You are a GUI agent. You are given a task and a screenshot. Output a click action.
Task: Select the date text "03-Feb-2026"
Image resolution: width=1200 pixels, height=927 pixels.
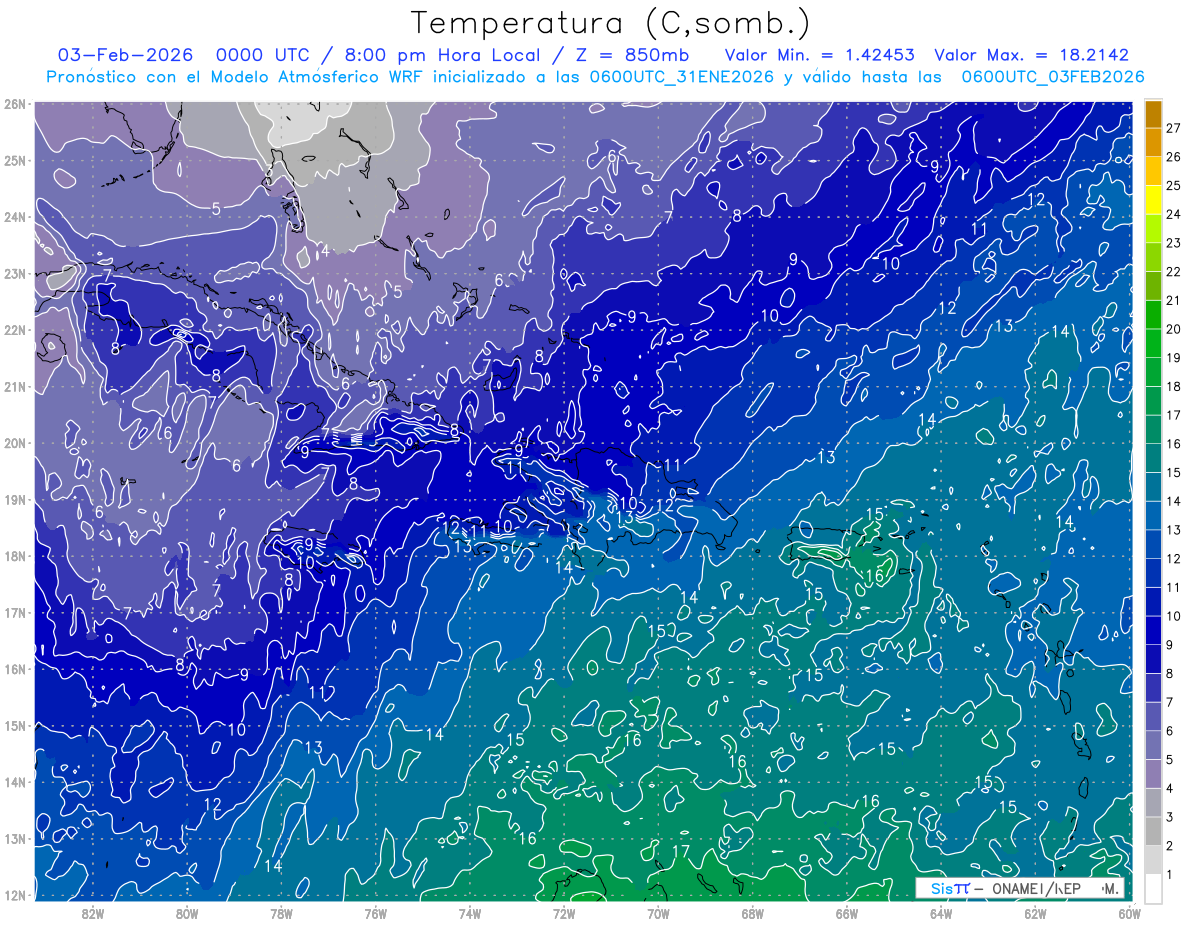click(x=123, y=55)
